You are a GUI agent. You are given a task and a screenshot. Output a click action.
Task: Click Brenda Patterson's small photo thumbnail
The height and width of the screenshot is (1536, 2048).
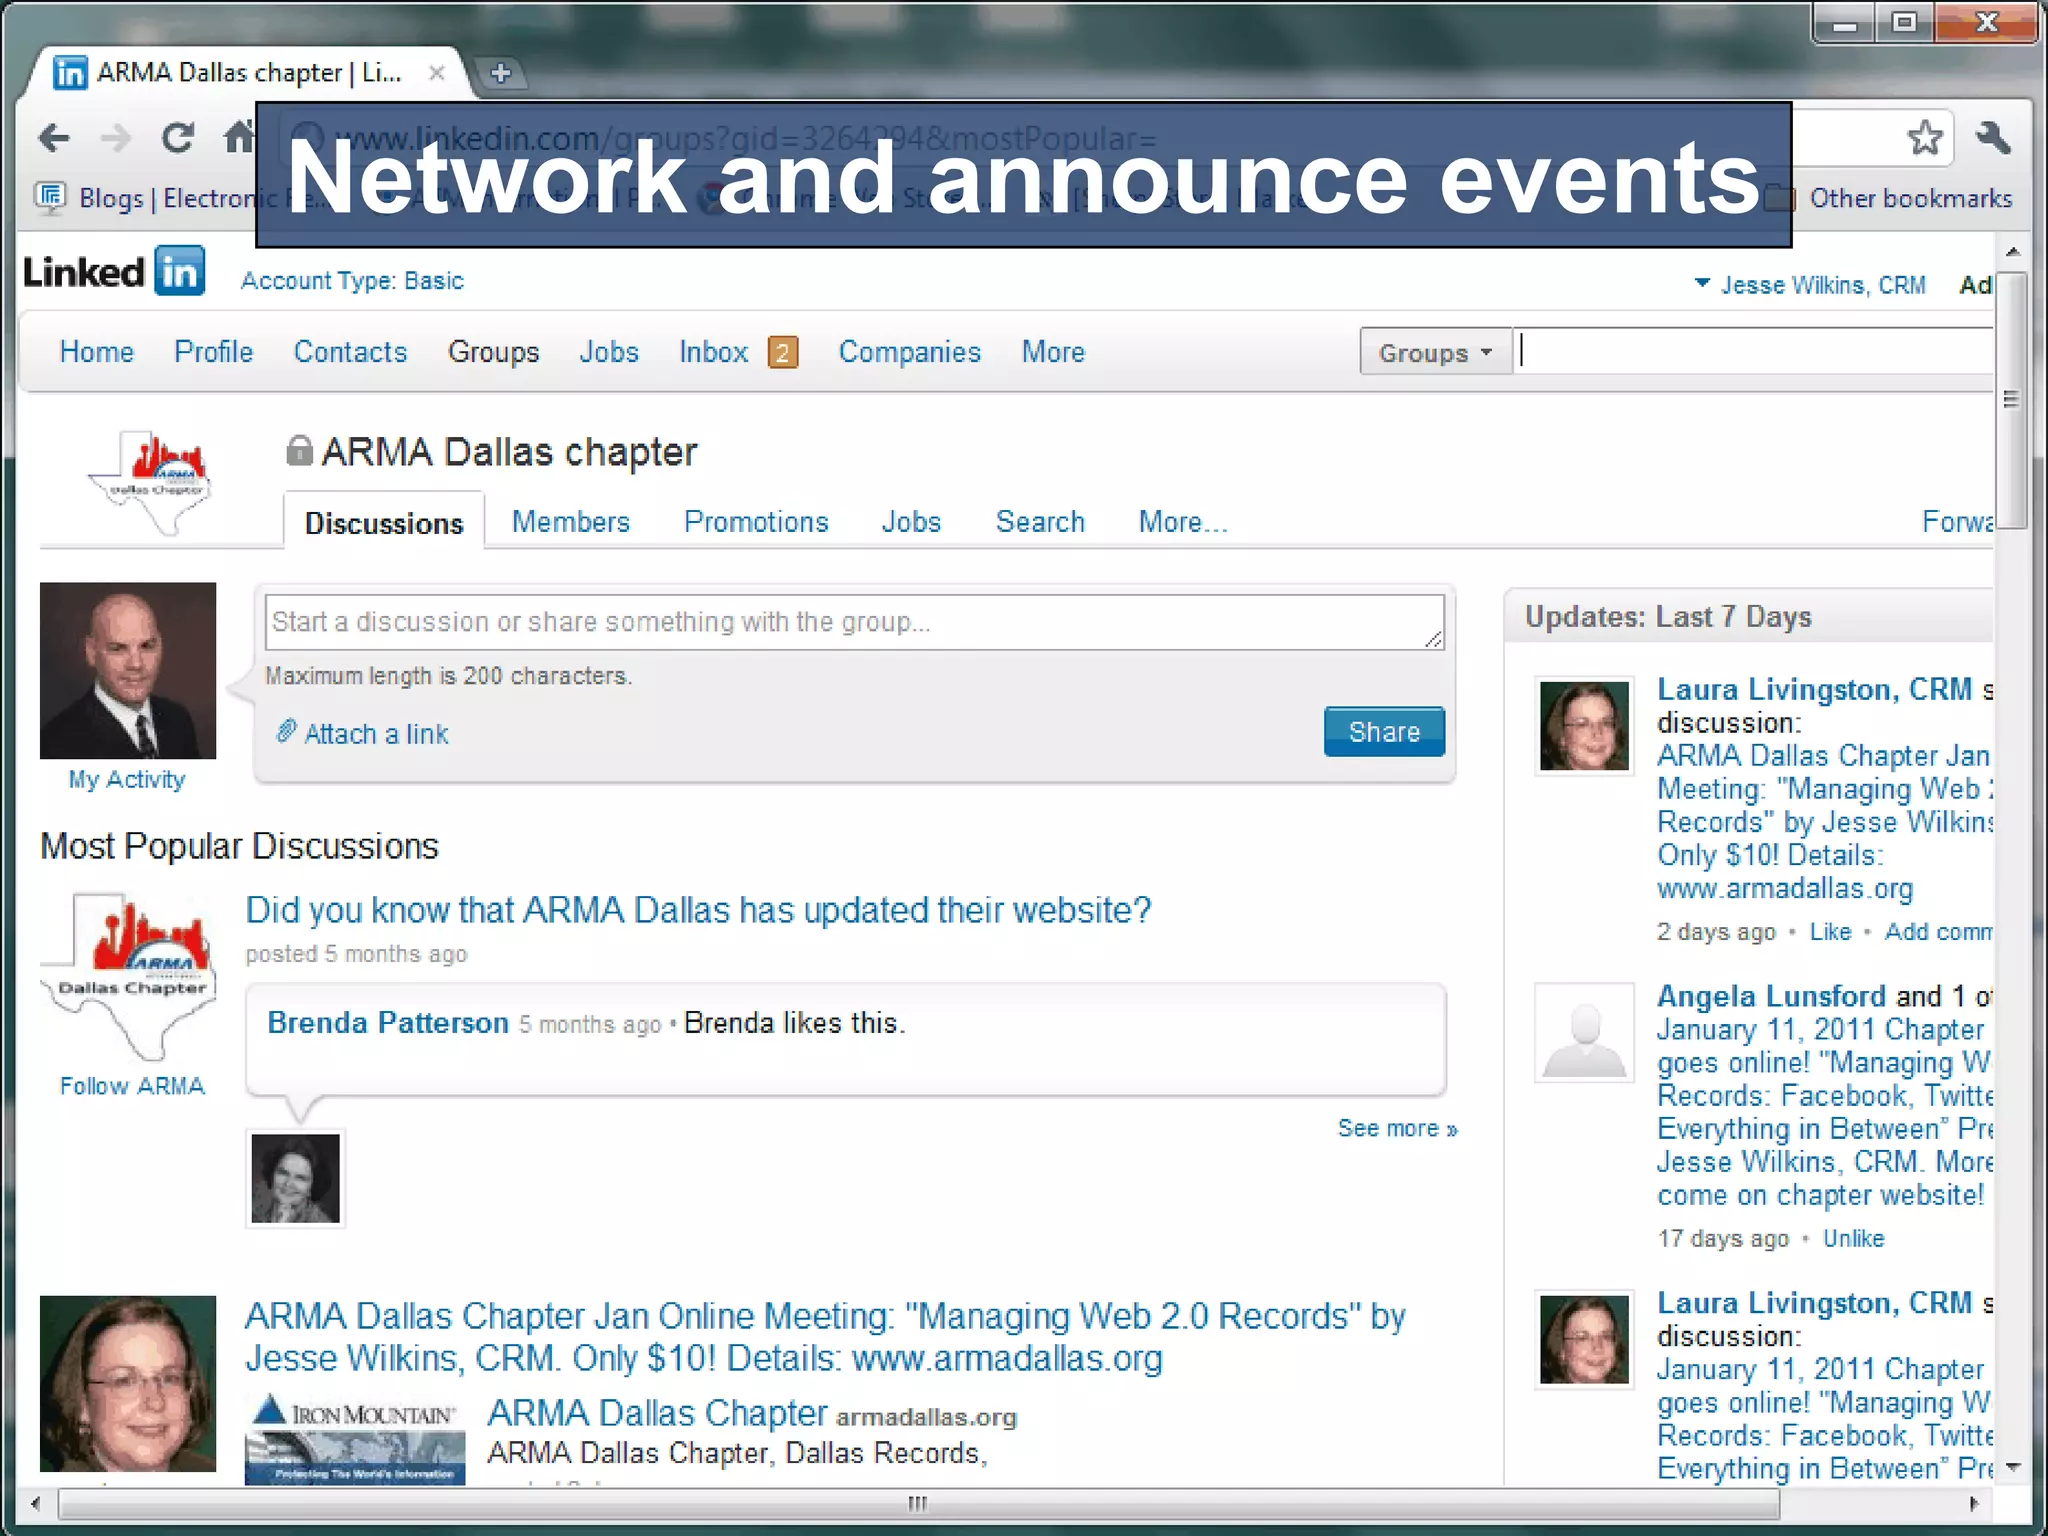coord(295,1178)
